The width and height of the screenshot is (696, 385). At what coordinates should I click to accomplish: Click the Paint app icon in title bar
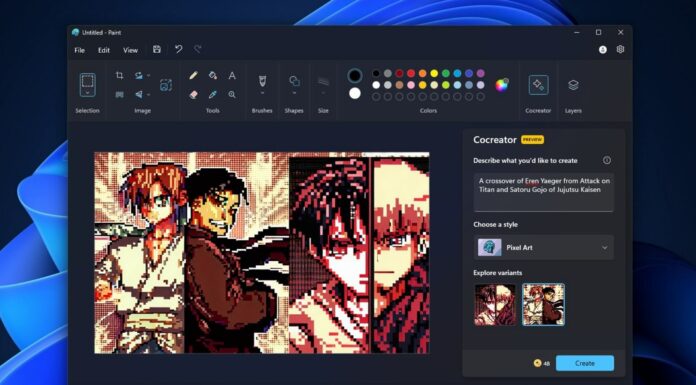75,32
